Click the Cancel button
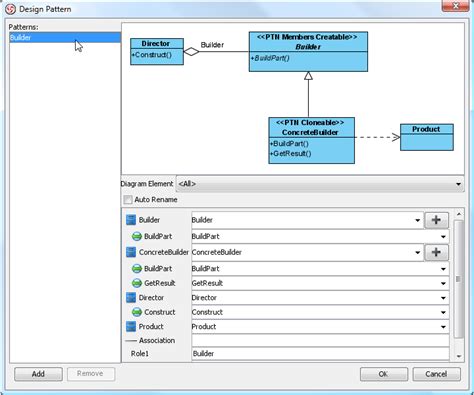Image resolution: width=474 pixels, height=395 pixels. [x=437, y=374]
